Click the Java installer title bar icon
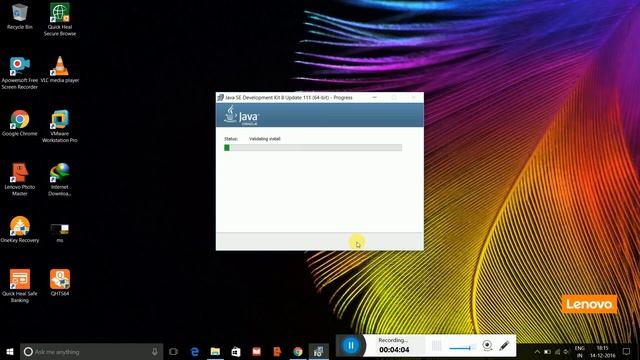Viewport: 640px width, 360px height. pyautogui.click(x=220, y=98)
